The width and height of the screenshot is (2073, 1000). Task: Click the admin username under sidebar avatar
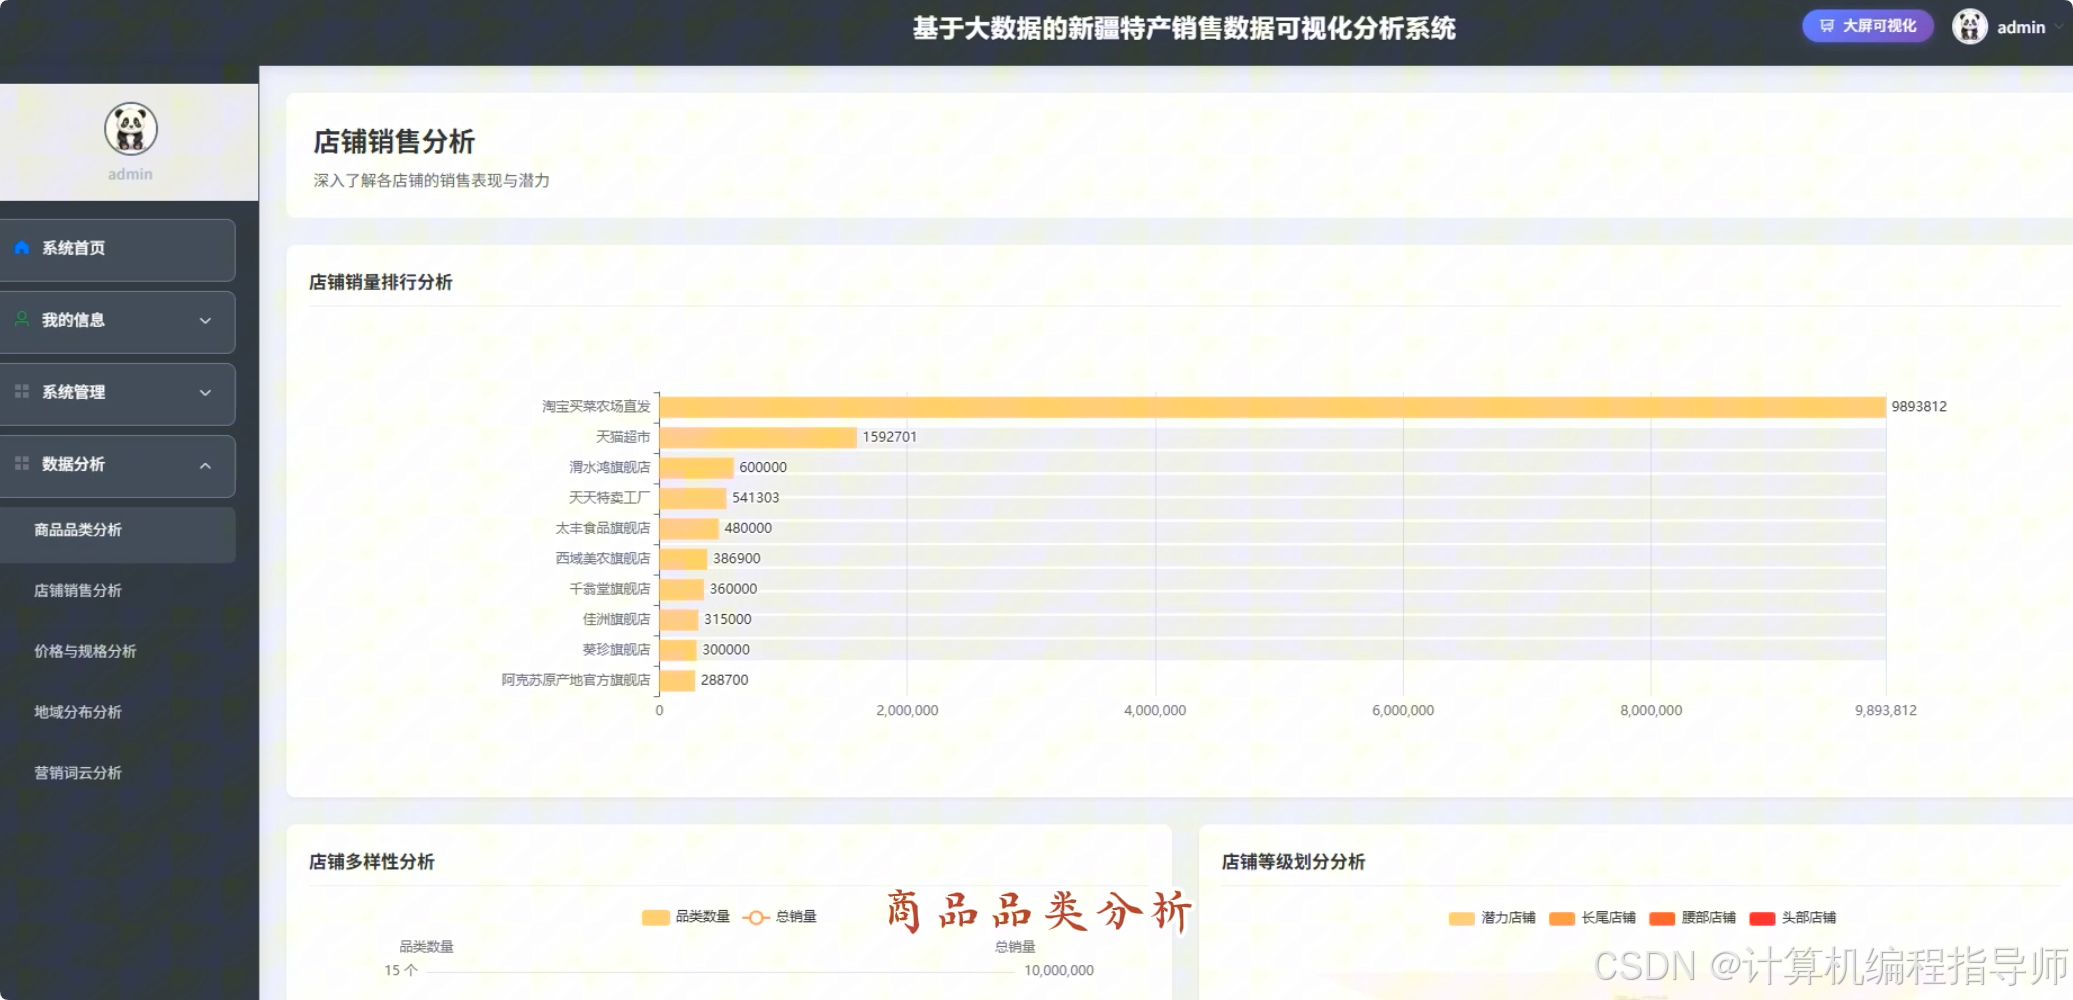point(131,174)
